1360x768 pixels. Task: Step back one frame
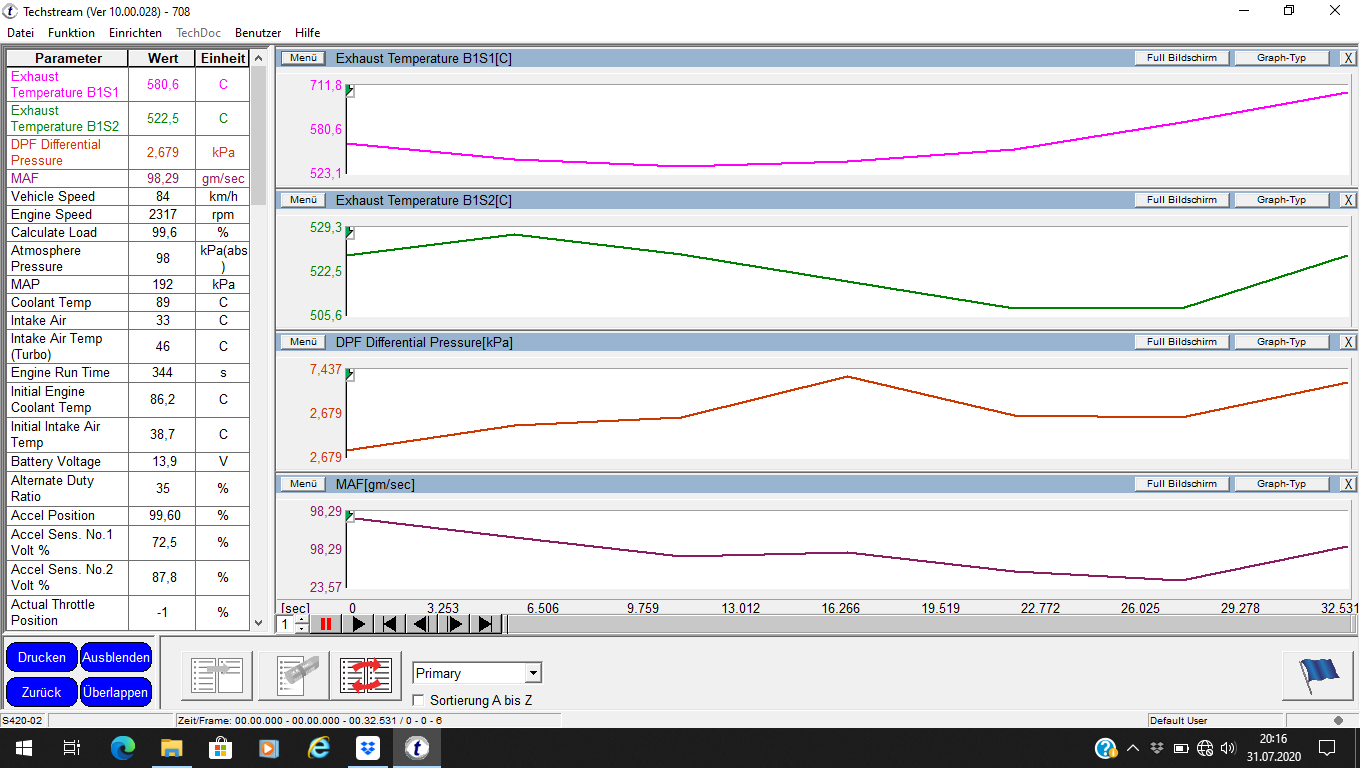coord(422,624)
